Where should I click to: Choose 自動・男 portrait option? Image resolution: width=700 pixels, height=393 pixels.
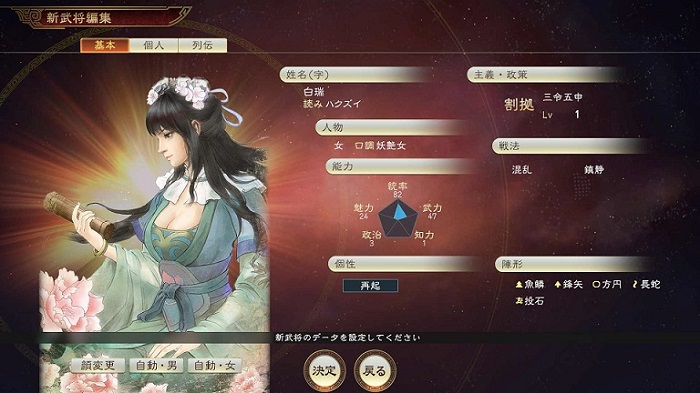(x=156, y=366)
